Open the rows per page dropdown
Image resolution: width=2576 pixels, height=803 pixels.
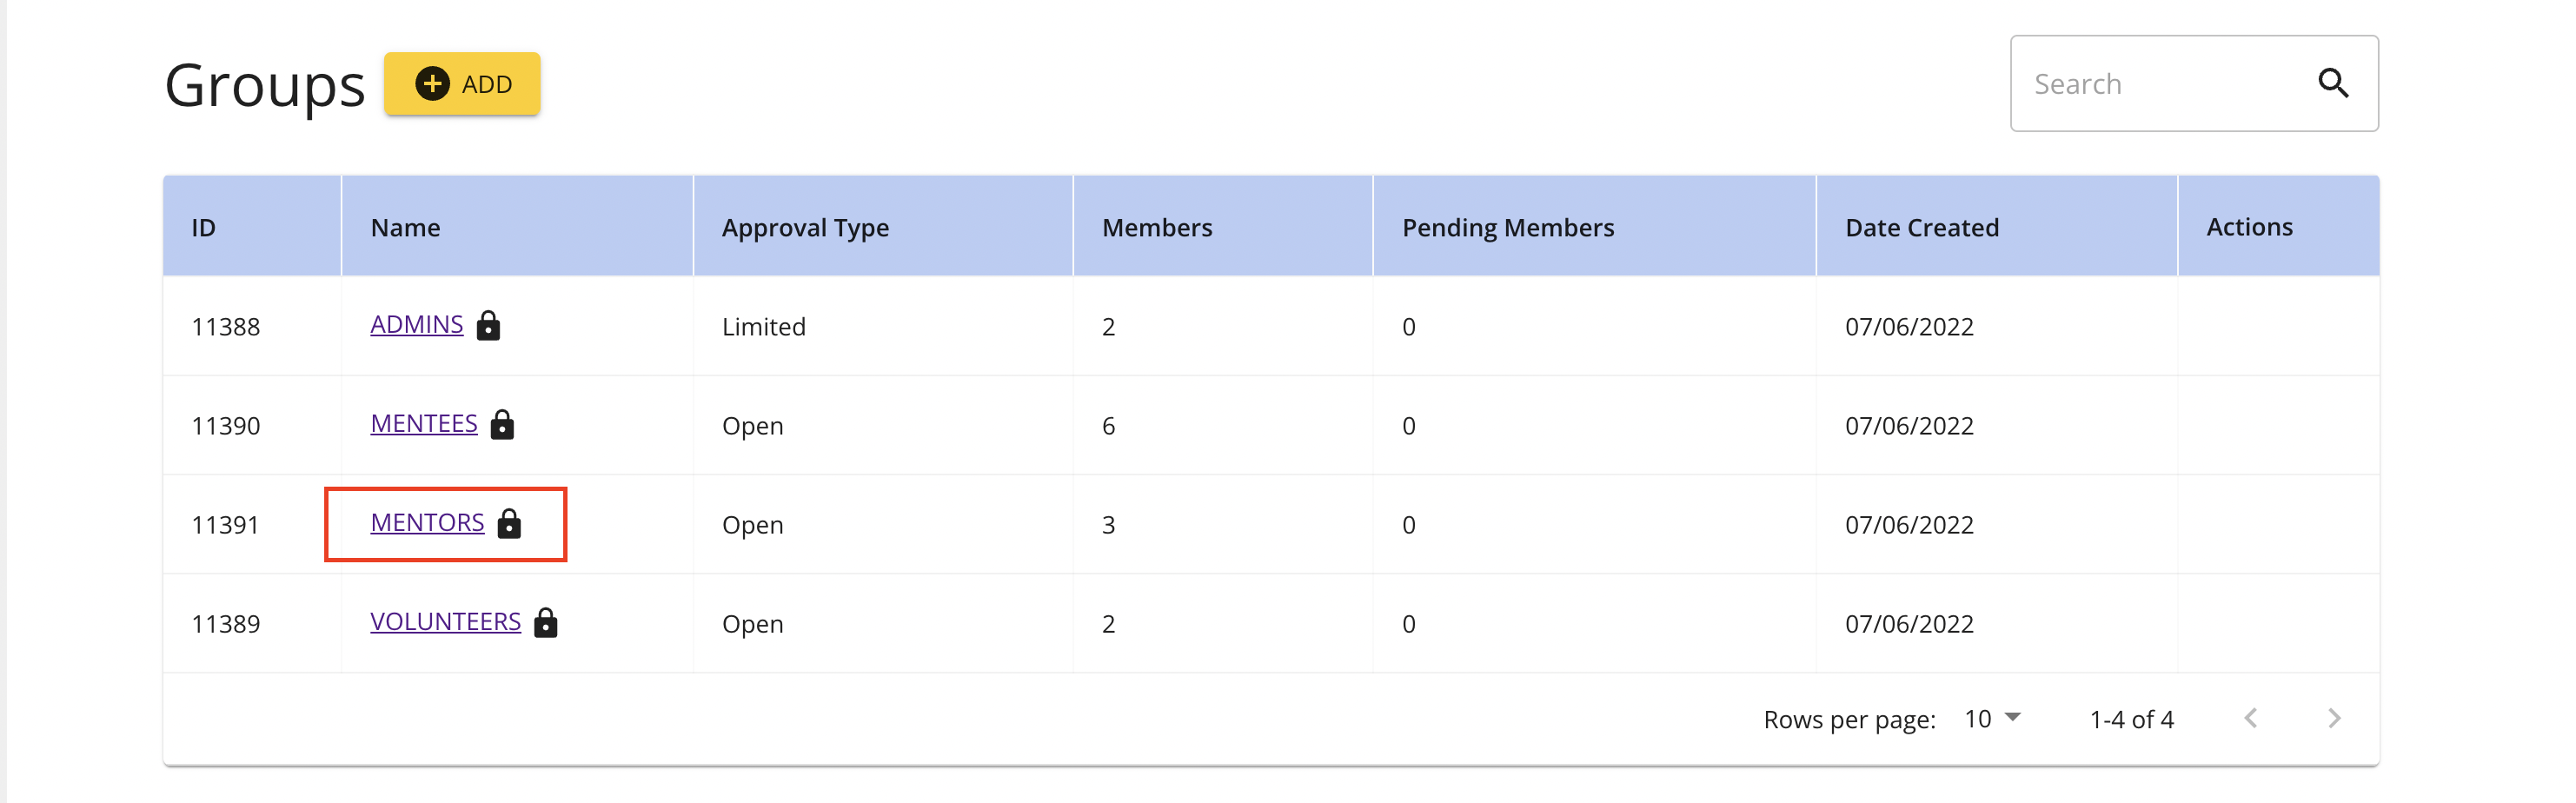(x=1992, y=718)
